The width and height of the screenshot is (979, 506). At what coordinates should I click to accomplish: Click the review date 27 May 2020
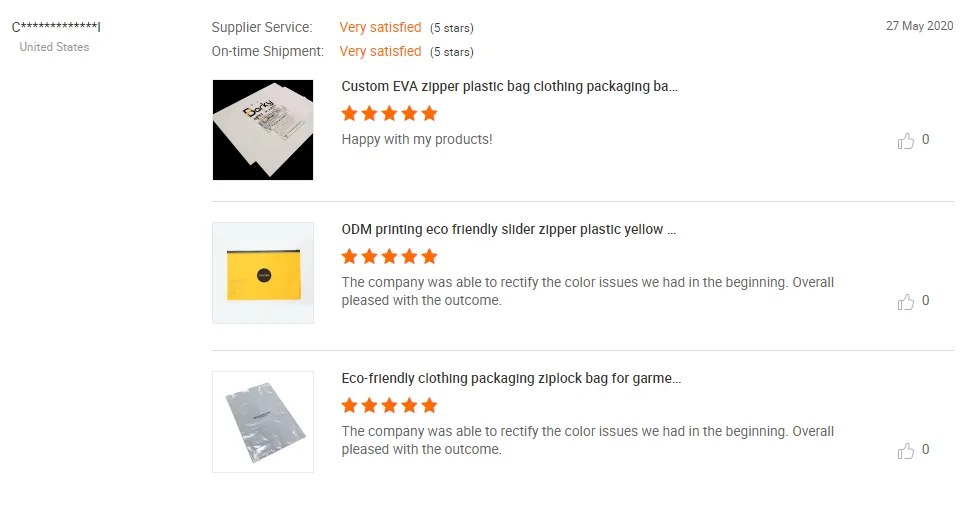point(920,26)
